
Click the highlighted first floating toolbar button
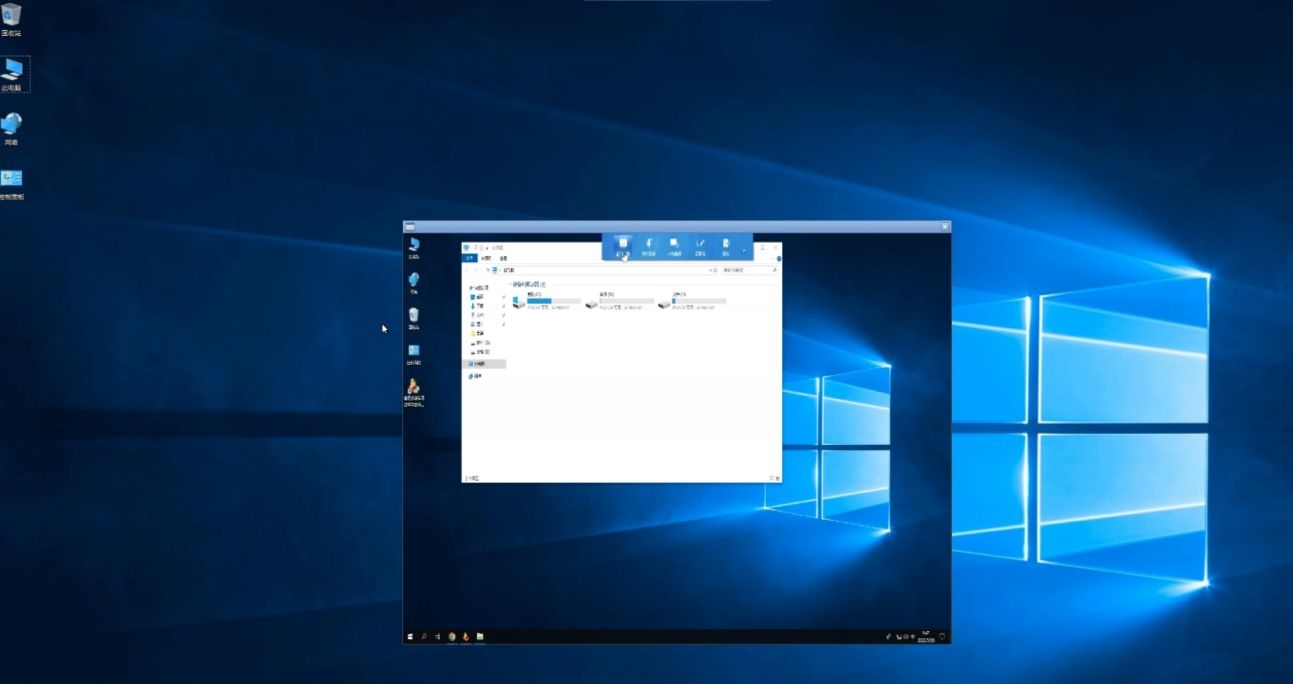[x=622, y=245]
